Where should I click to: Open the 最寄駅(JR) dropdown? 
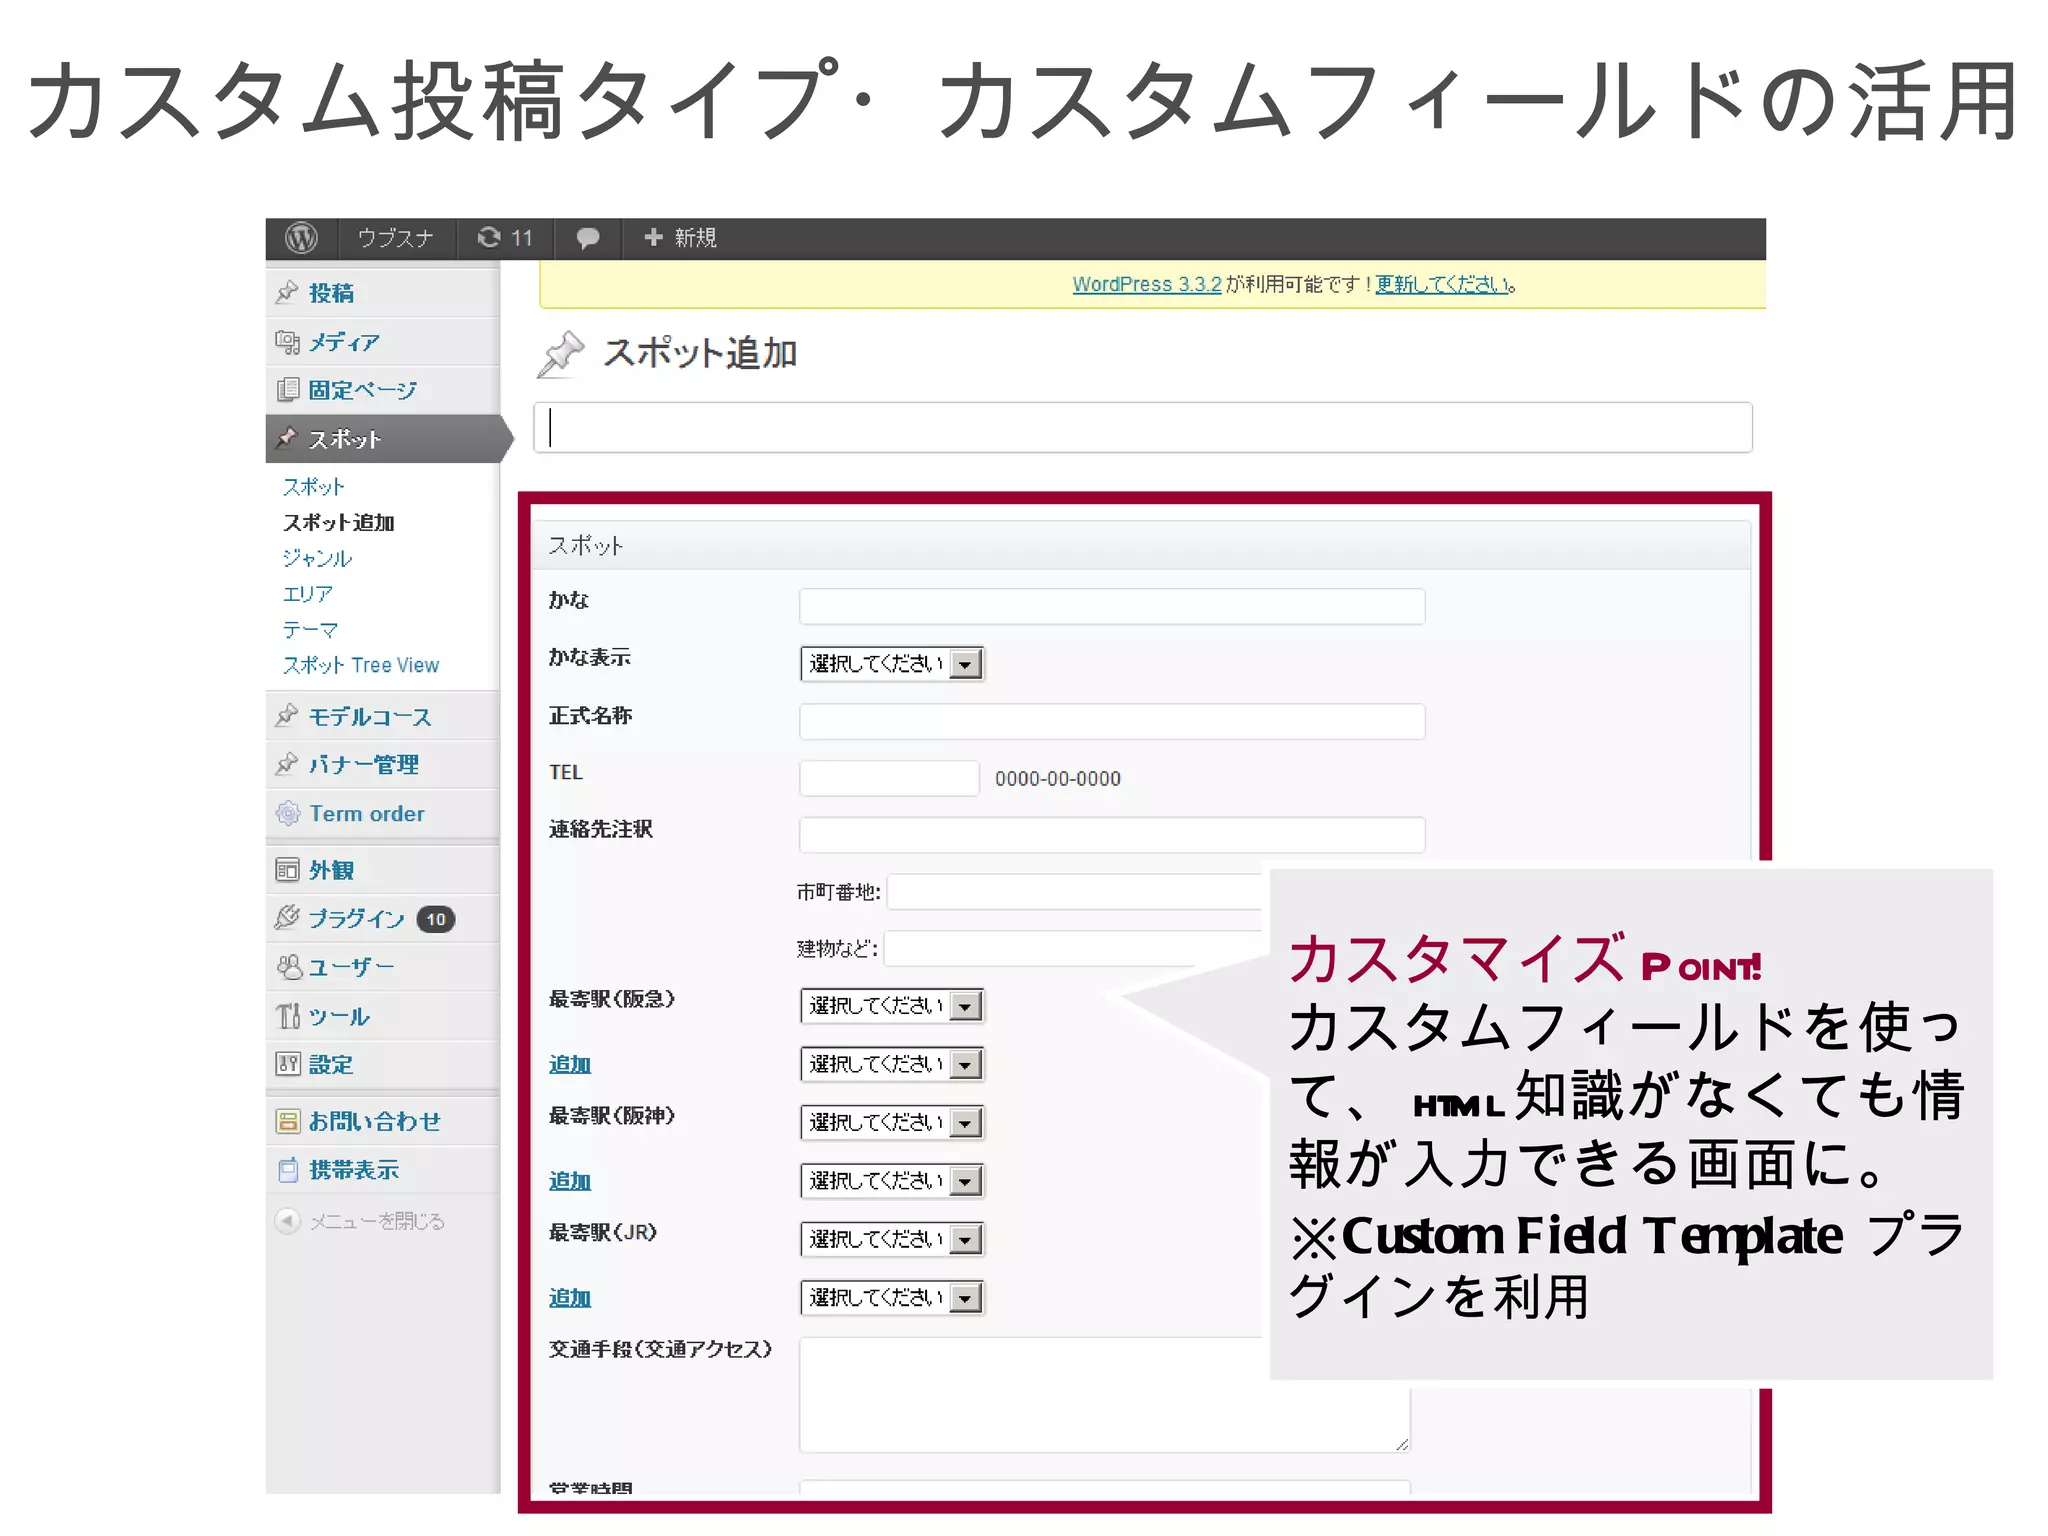click(892, 1240)
